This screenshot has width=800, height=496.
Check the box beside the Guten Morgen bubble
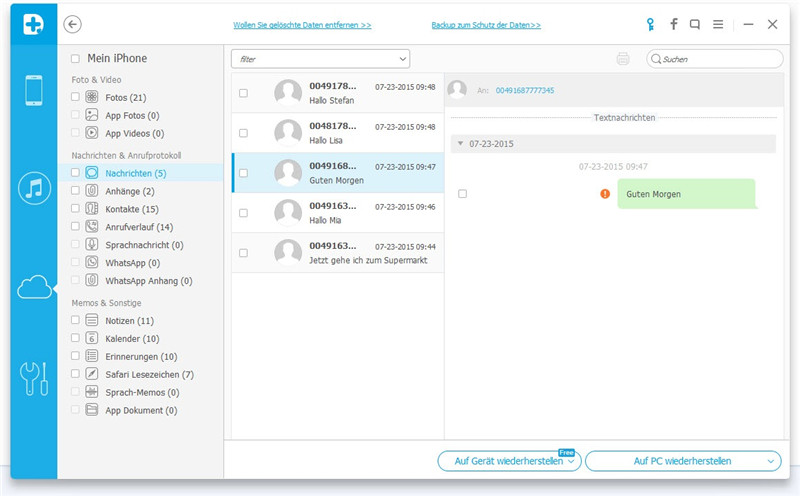tap(462, 194)
